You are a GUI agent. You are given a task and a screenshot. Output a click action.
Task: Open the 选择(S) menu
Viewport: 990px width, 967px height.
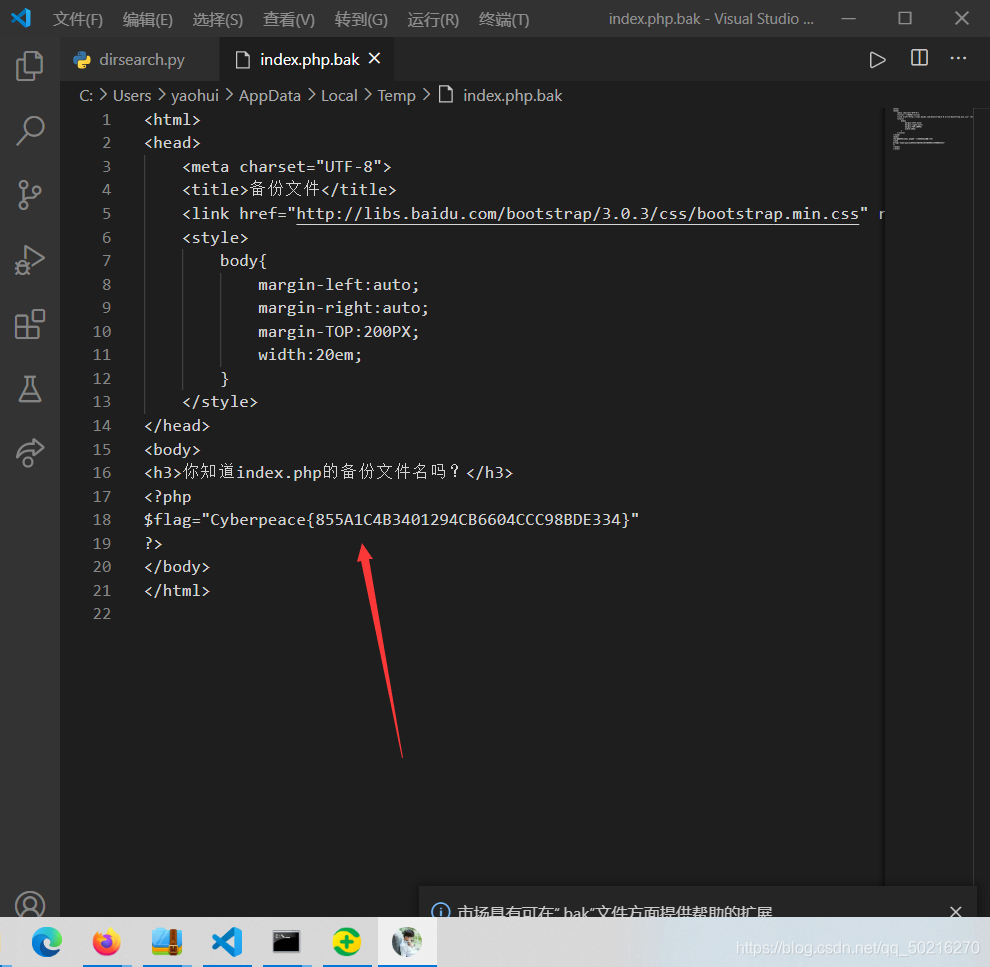coord(218,20)
